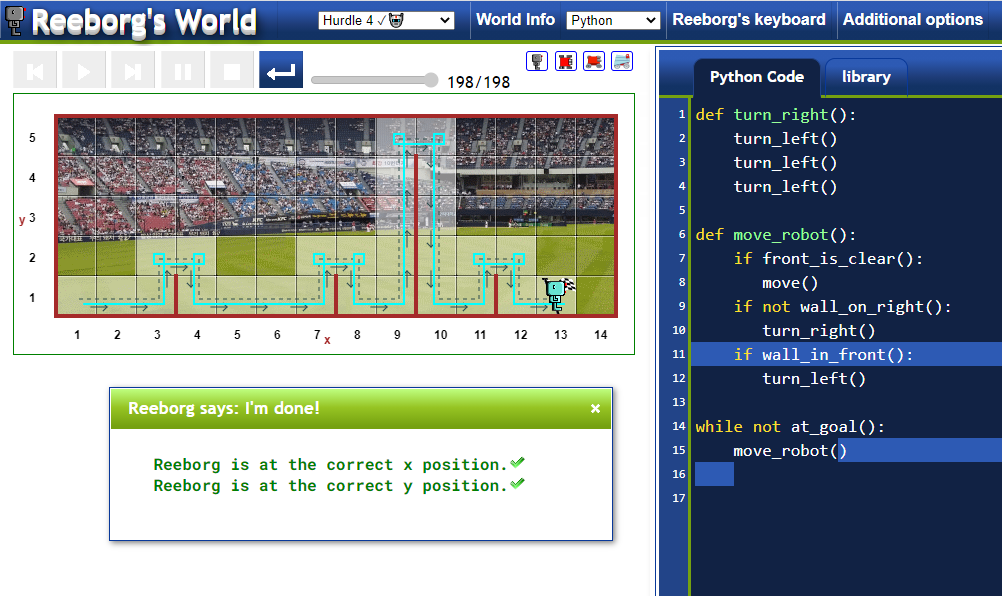The height and width of the screenshot is (596, 1002).
Task: Select the gray classic robot image
Action: click(537, 61)
